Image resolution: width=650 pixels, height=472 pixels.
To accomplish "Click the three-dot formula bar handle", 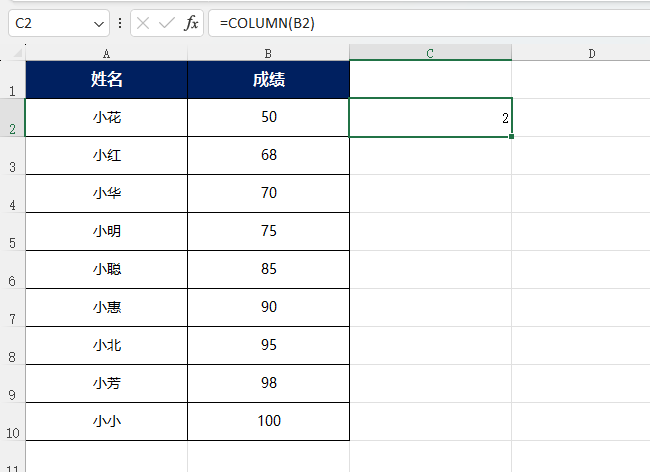I will pos(120,23).
